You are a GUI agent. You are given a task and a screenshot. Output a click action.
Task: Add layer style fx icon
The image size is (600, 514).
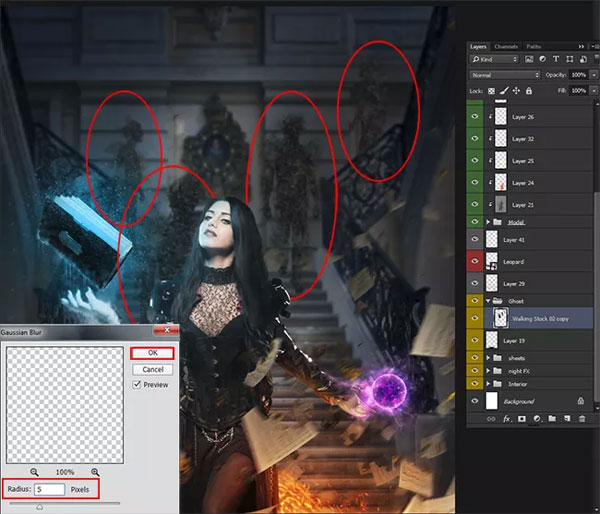point(506,419)
